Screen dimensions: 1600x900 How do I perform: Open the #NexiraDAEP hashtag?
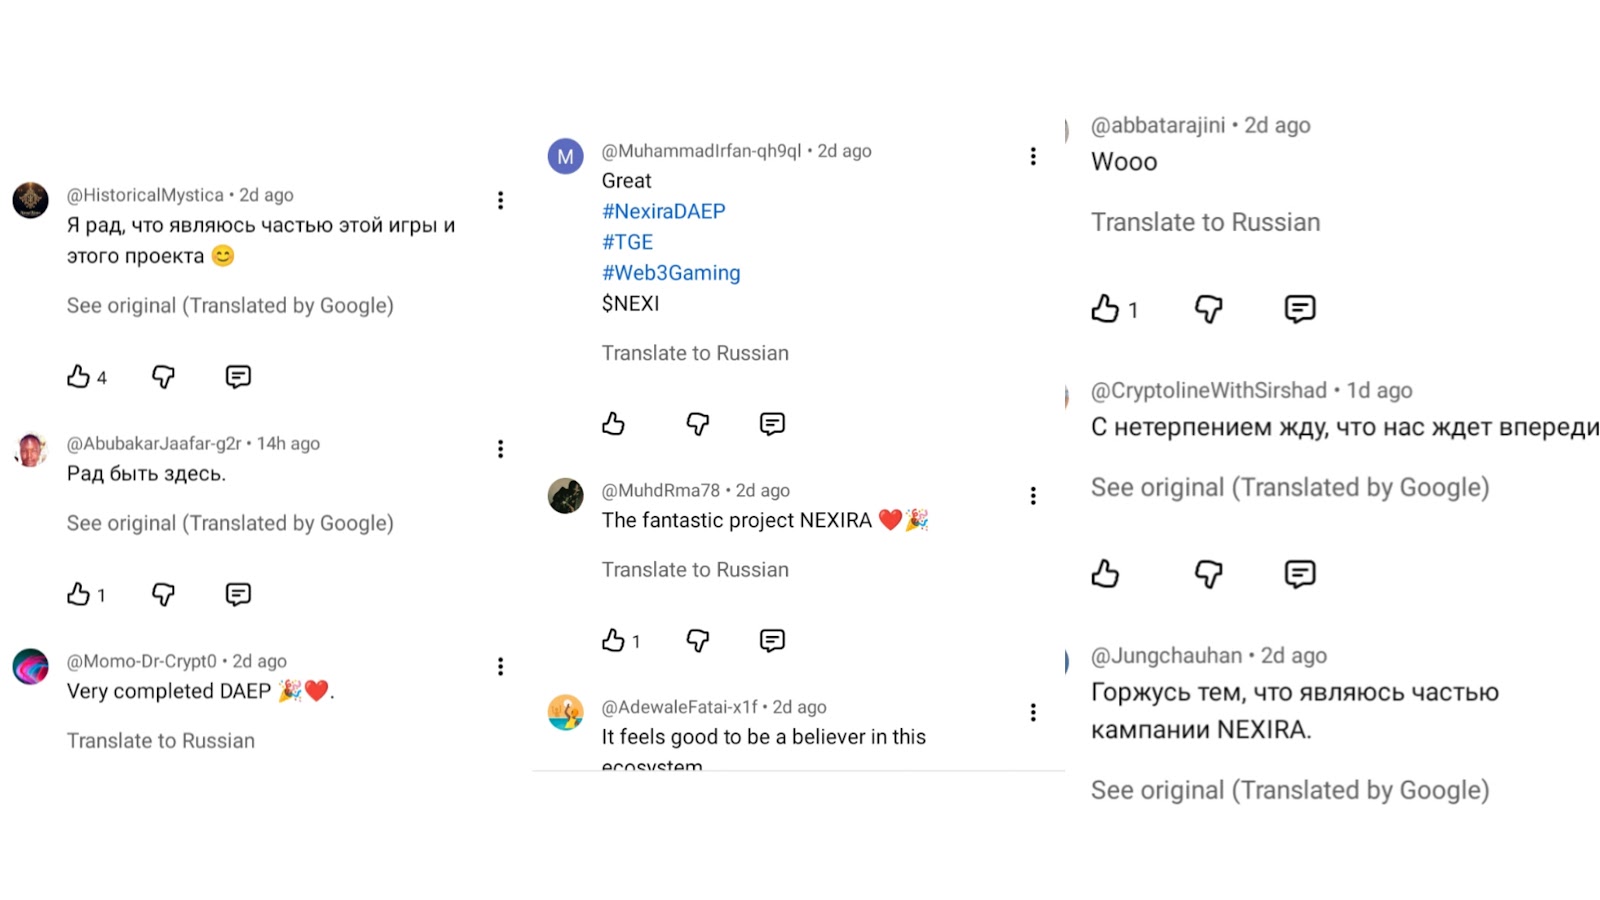tap(663, 212)
